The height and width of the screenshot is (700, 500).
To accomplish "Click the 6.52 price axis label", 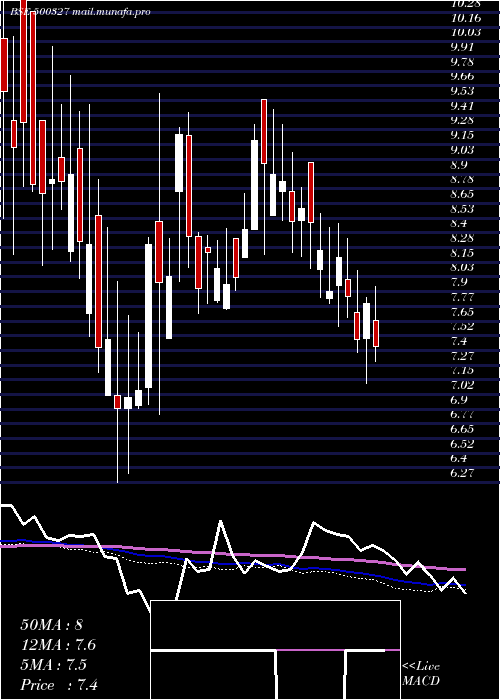I will pos(462,444).
